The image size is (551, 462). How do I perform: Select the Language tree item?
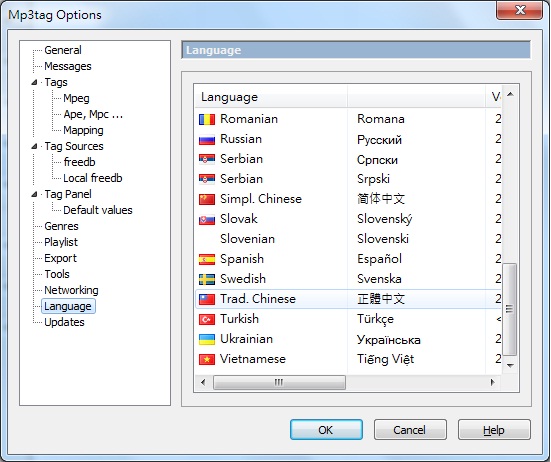[68, 306]
